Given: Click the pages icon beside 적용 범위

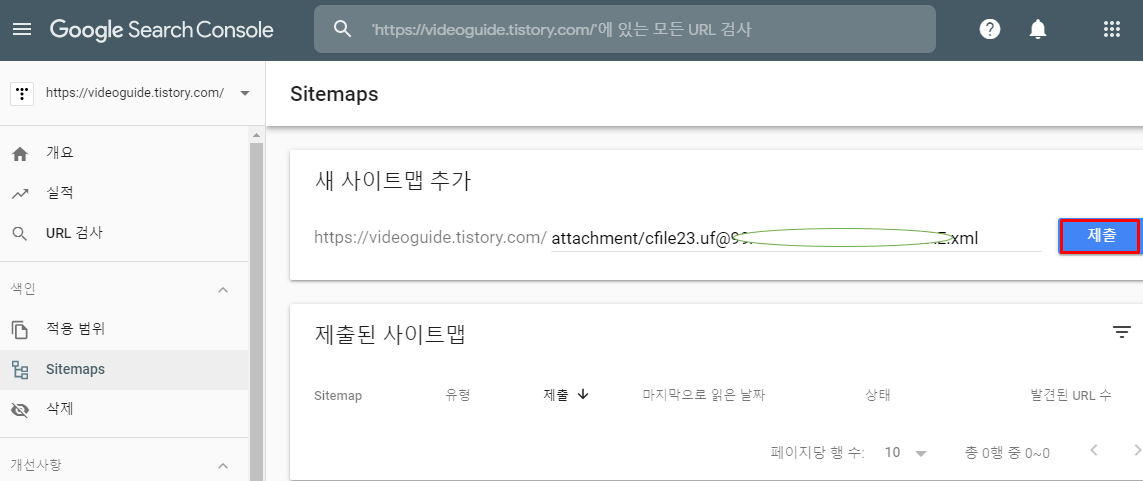Looking at the screenshot, I should (x=20, y=329).
